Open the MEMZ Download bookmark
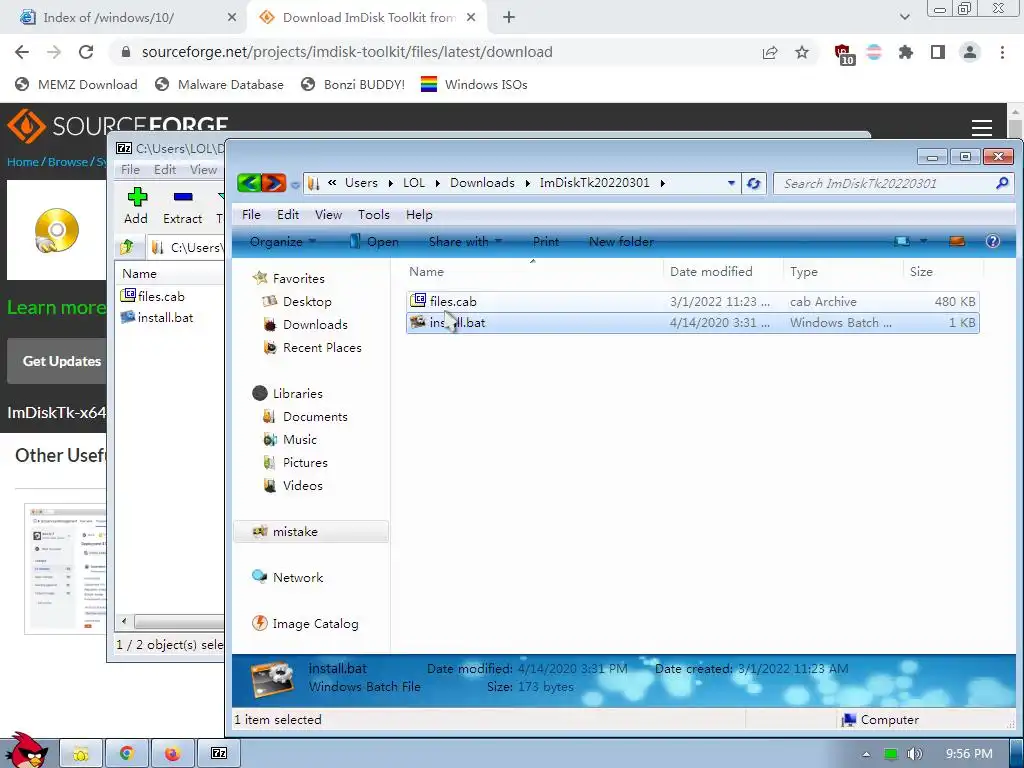The image size is (1024, 768). coord(76,85)
